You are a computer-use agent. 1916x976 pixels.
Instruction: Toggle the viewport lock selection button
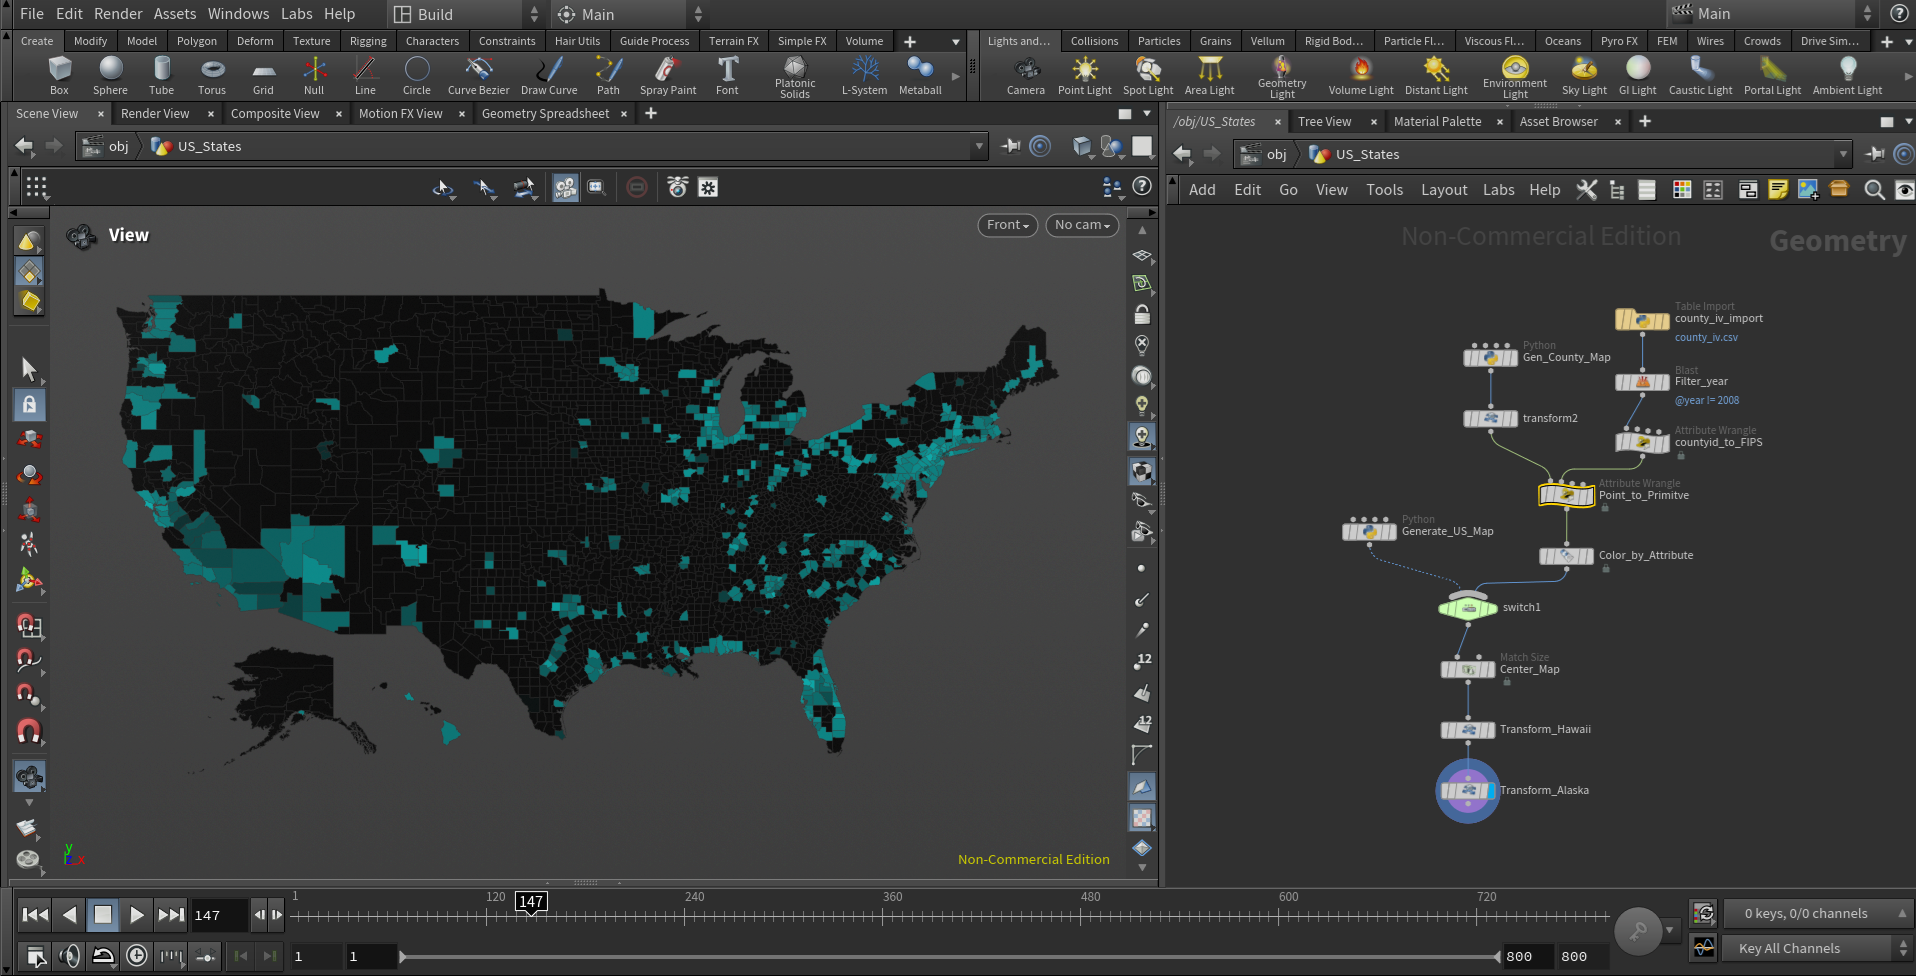point(29,405)
